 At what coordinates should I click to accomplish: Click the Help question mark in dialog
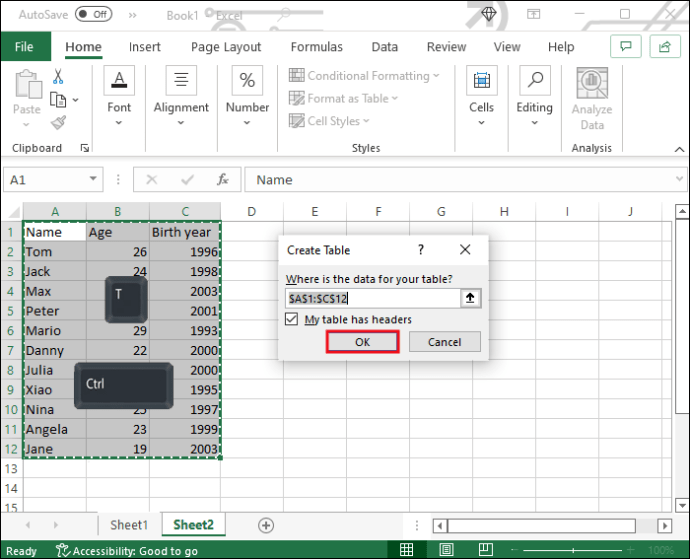click(x=421, y=250)
